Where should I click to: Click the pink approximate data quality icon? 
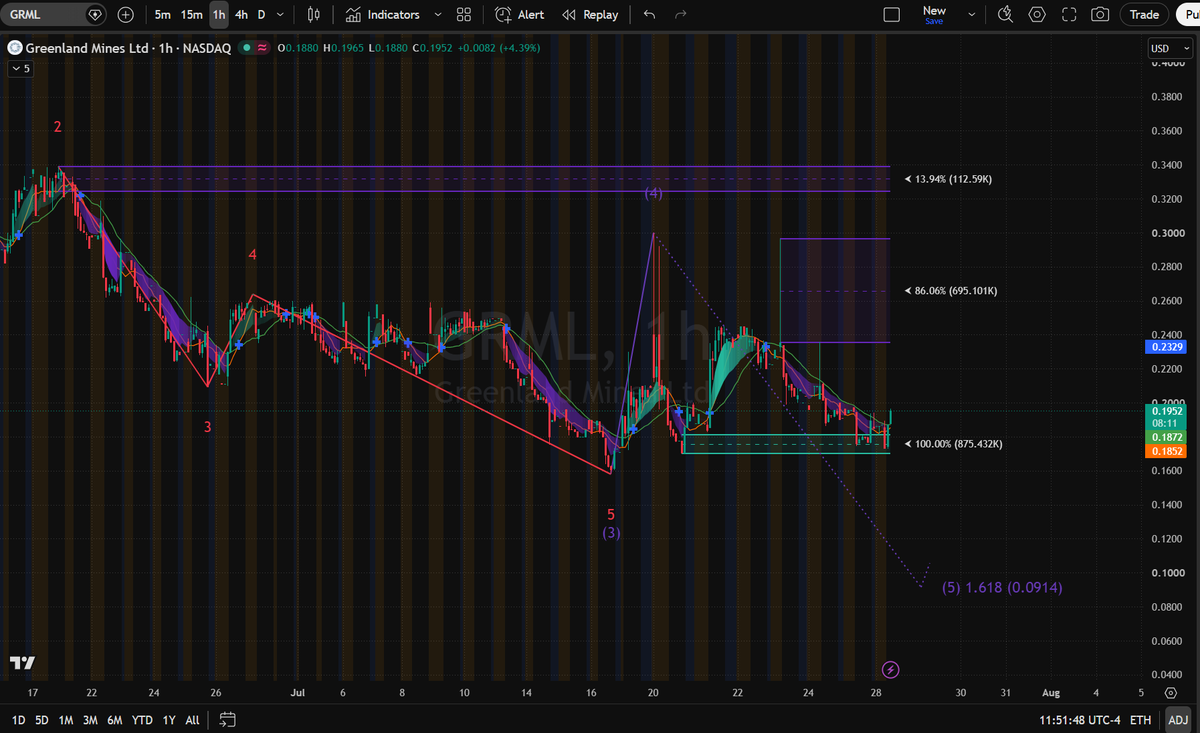coord(262,47)
